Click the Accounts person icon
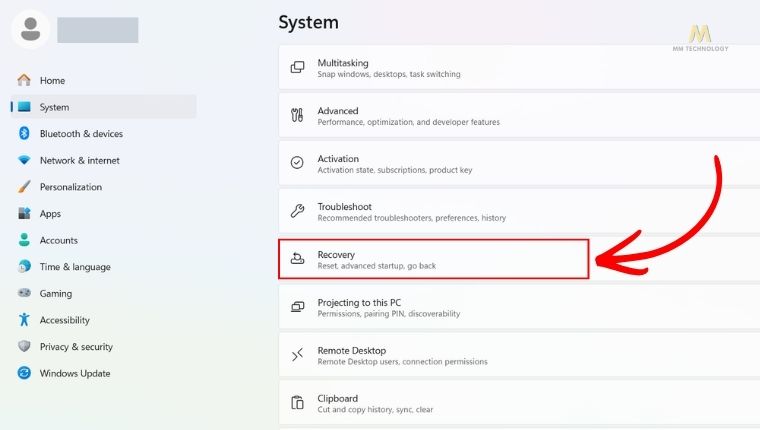Screen dimensions: 760x430 click(24, 239)
